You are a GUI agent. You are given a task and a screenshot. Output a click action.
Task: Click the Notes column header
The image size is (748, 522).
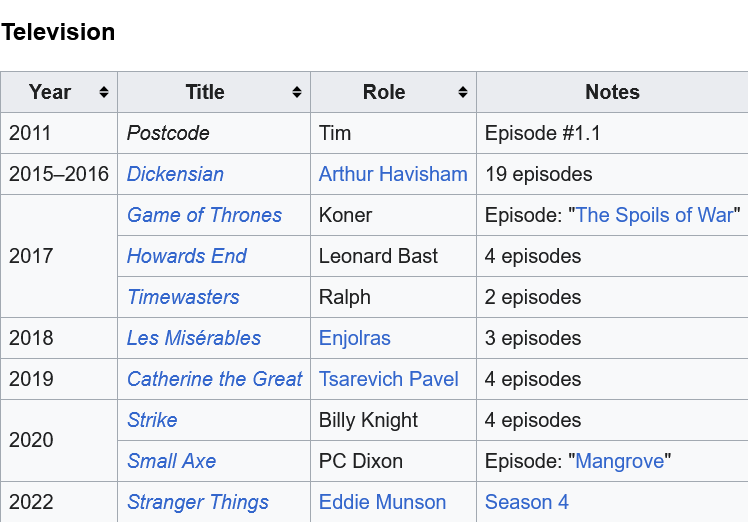612,92
